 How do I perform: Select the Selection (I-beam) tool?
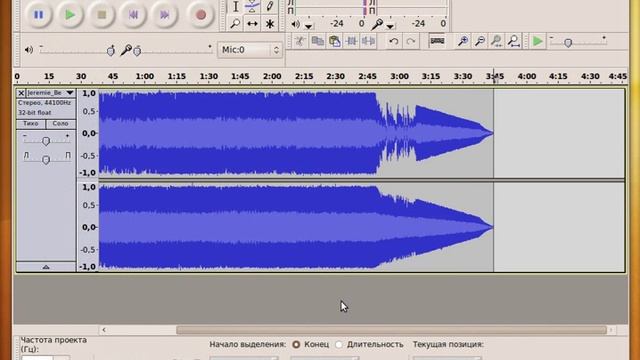(236, 6)
